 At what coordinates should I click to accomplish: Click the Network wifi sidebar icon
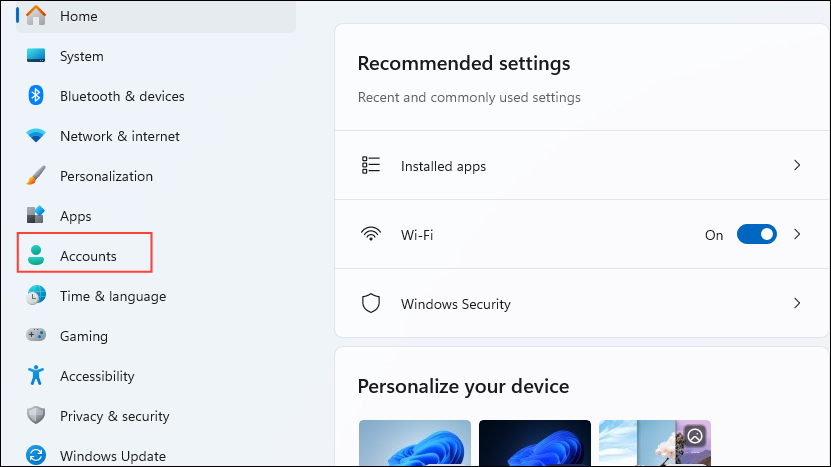(36, 136)
